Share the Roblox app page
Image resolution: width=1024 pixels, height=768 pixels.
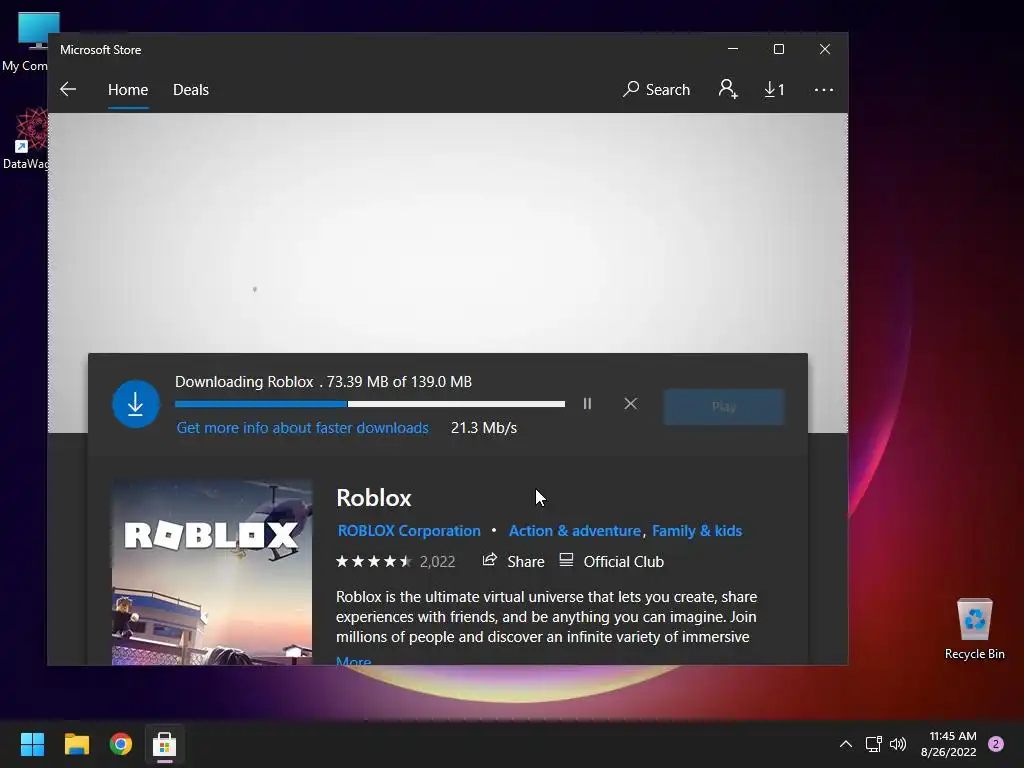click(x=513, y=561)
